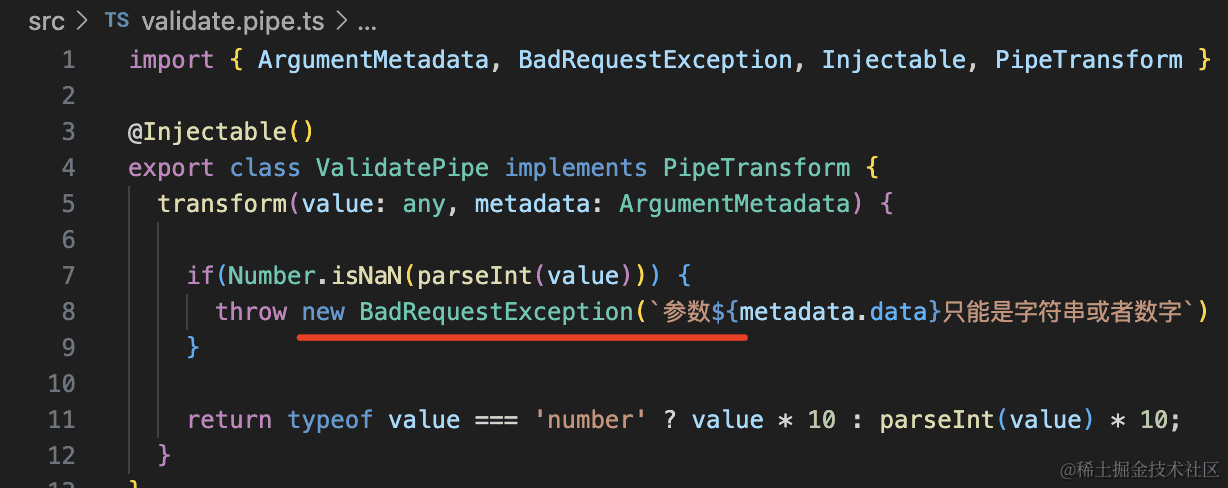1228x488 pixels.
Task: Expand the breadcrumb ellipsis symbol item
Action: [x=366, y=20]
